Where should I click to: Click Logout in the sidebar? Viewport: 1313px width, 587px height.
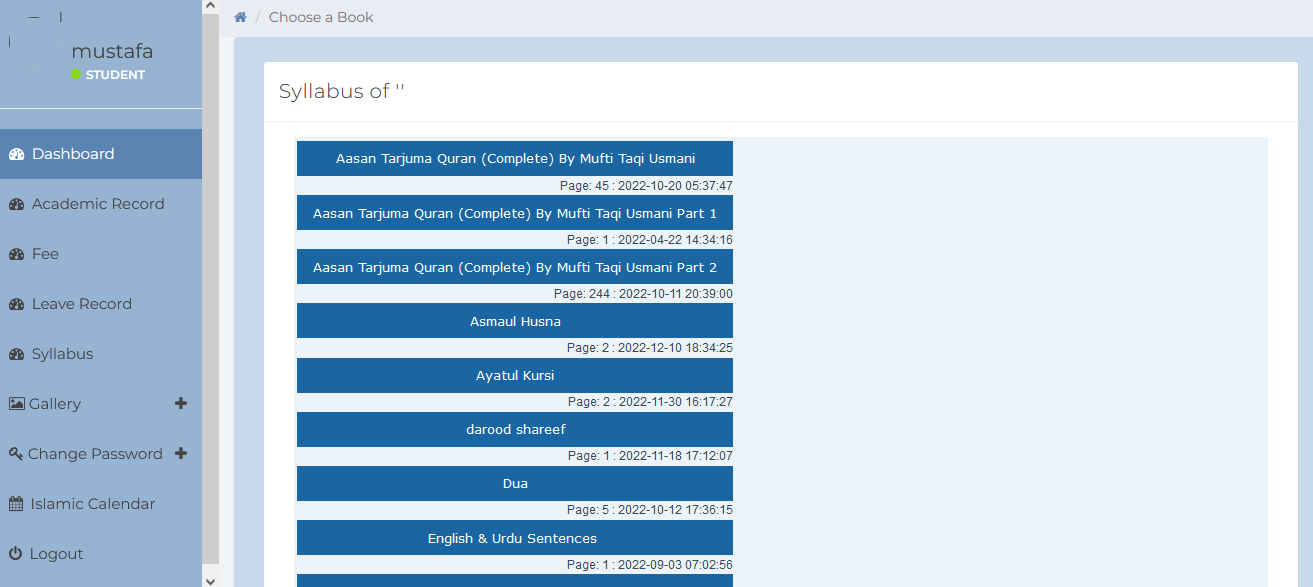coord(101,554)
